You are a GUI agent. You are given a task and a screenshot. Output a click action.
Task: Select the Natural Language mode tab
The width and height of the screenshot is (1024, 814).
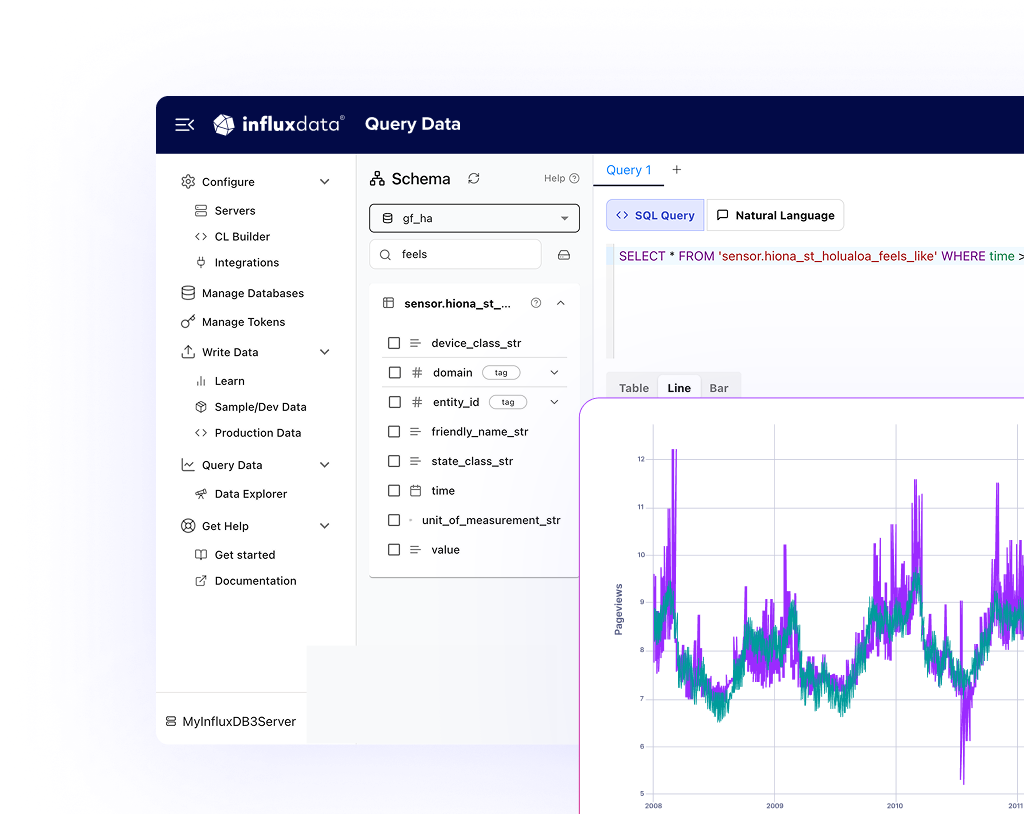click(775, 215)
